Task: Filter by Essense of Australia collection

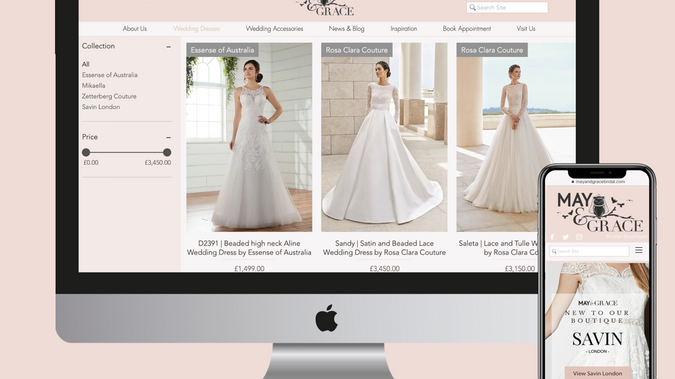Action: pyautogui.click(x=110, y=75)
